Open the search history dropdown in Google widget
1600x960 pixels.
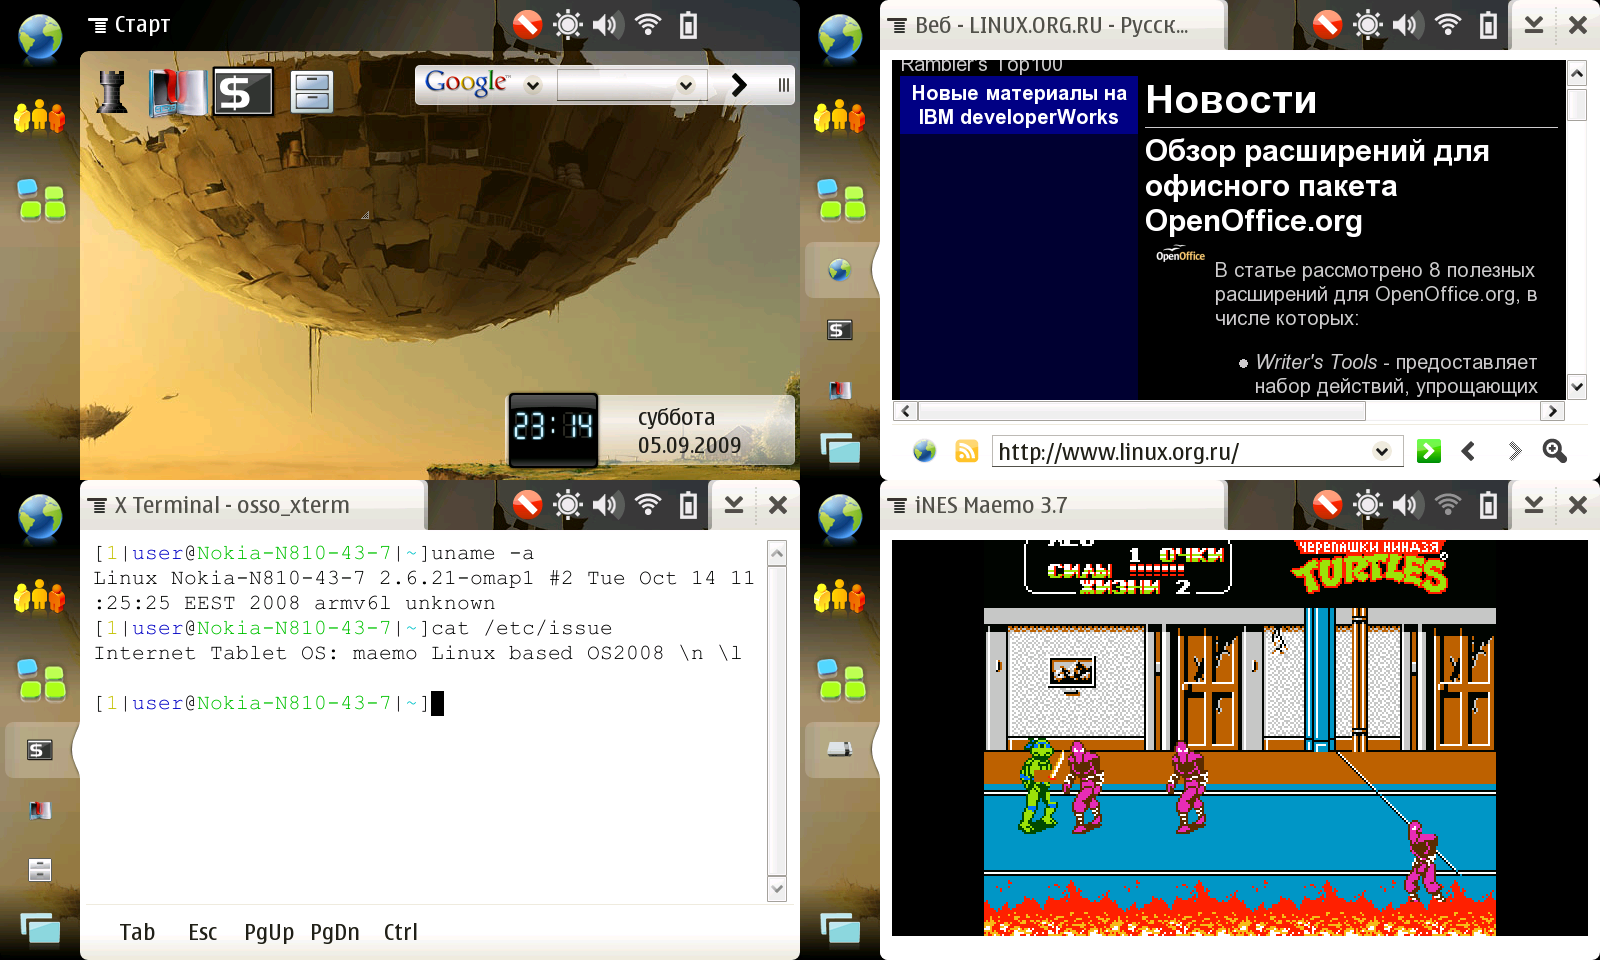tap(686, 85)
